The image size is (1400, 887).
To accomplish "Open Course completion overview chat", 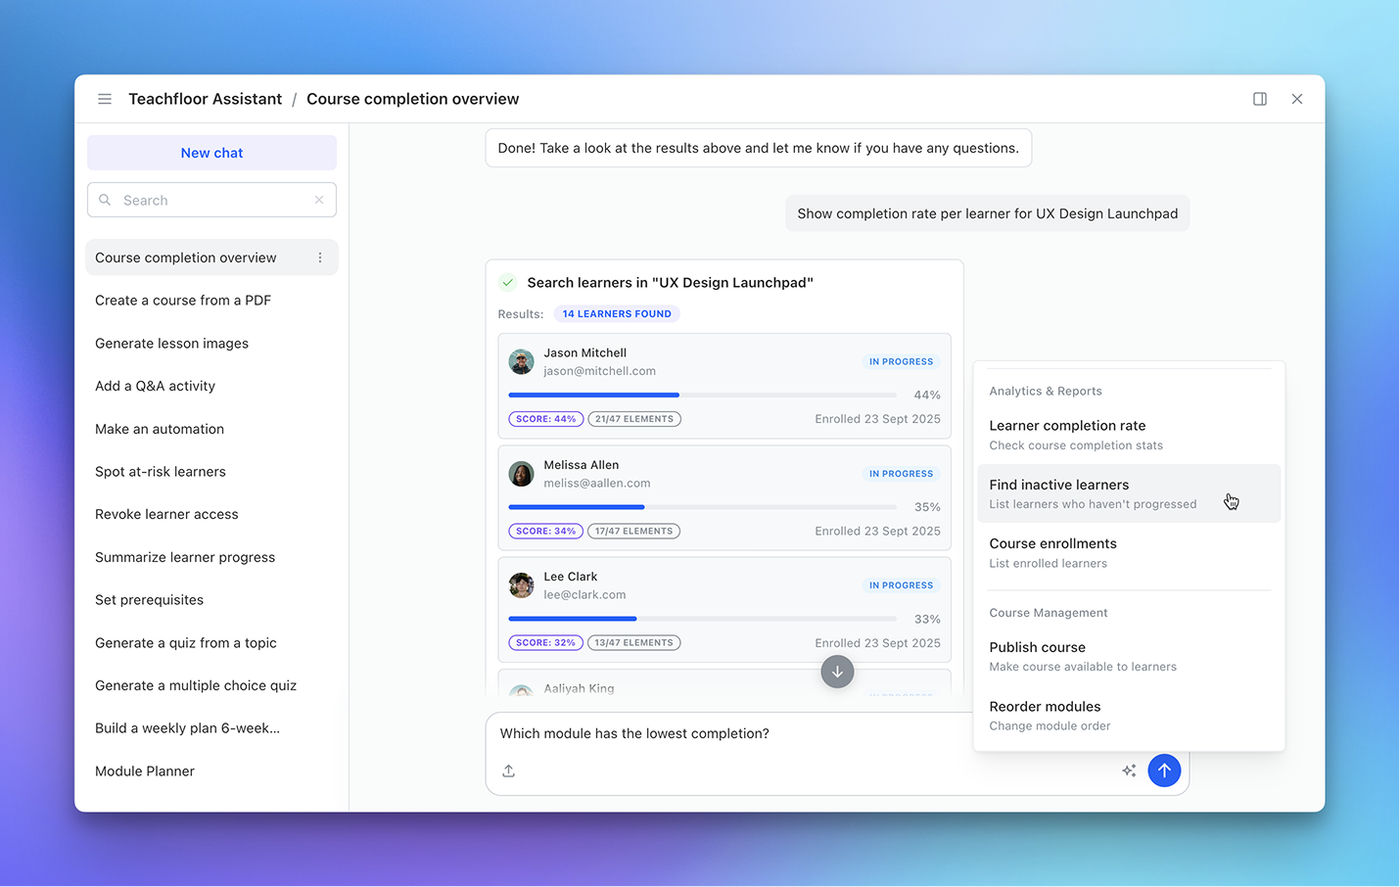I will tap(212, 258).
